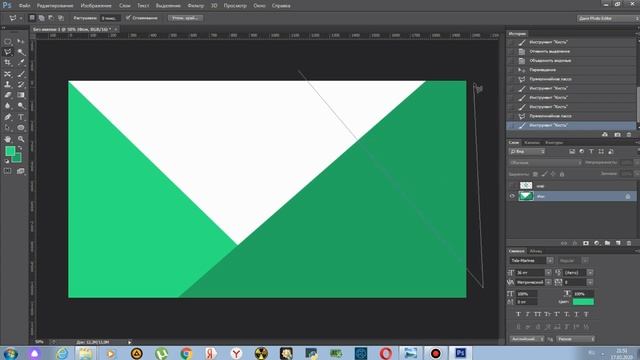The image size is (640, 360).
Task: Switch to the Каналы tab
Action: (x=531, y=142)
